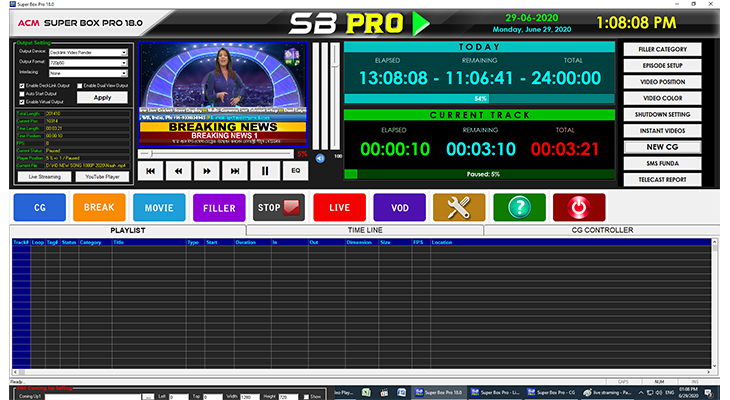730x400 pixels.
Task: Show hidden system tray icons
Action: pyautogui.click(x=641, y=393)
